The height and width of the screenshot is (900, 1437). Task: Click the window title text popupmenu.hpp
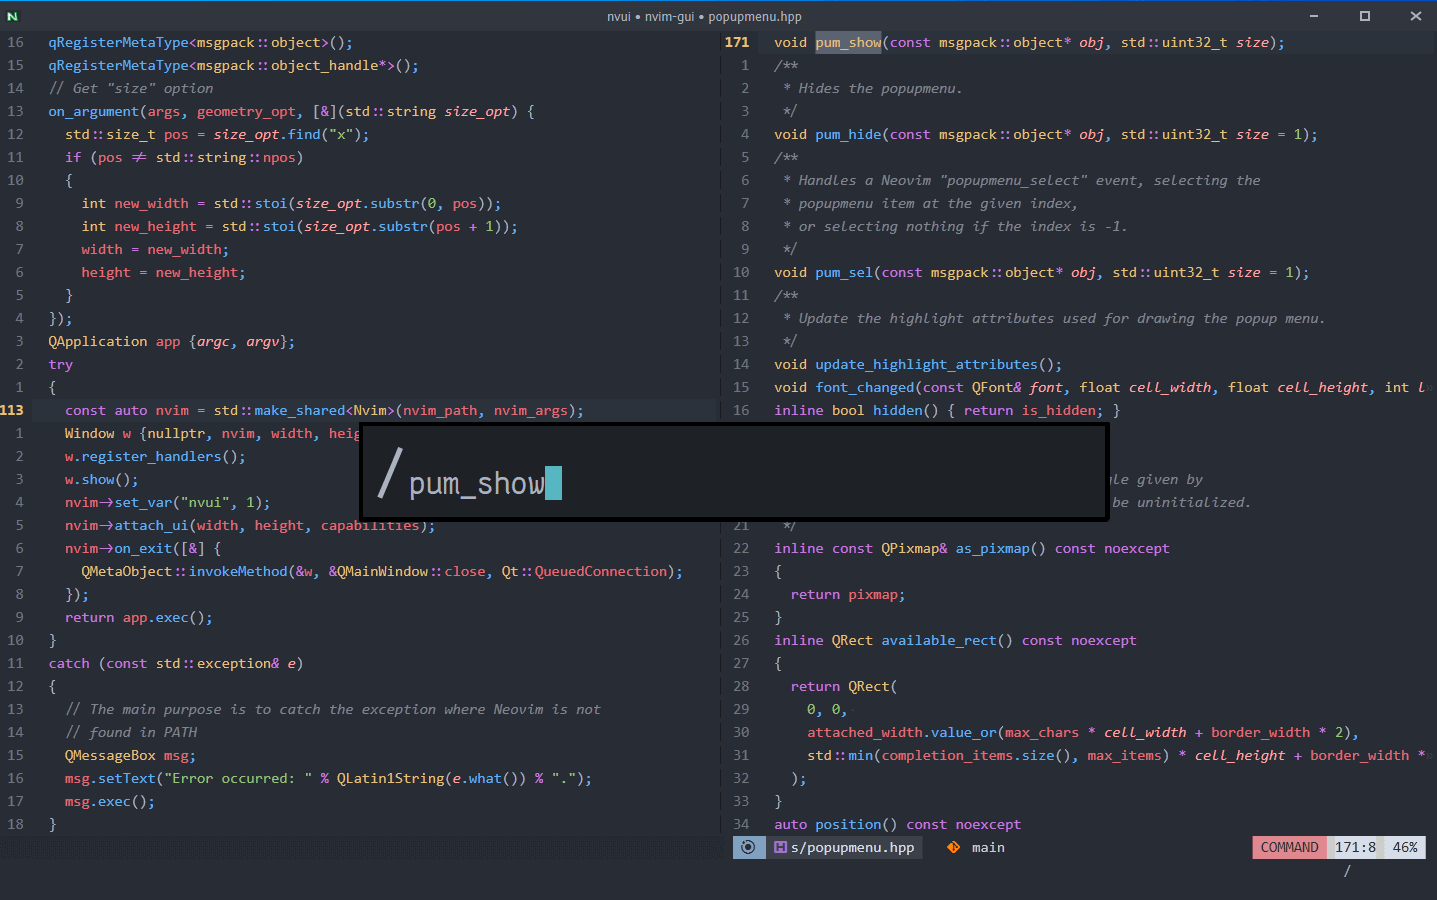pyautogui.click(x=755, y=16)
